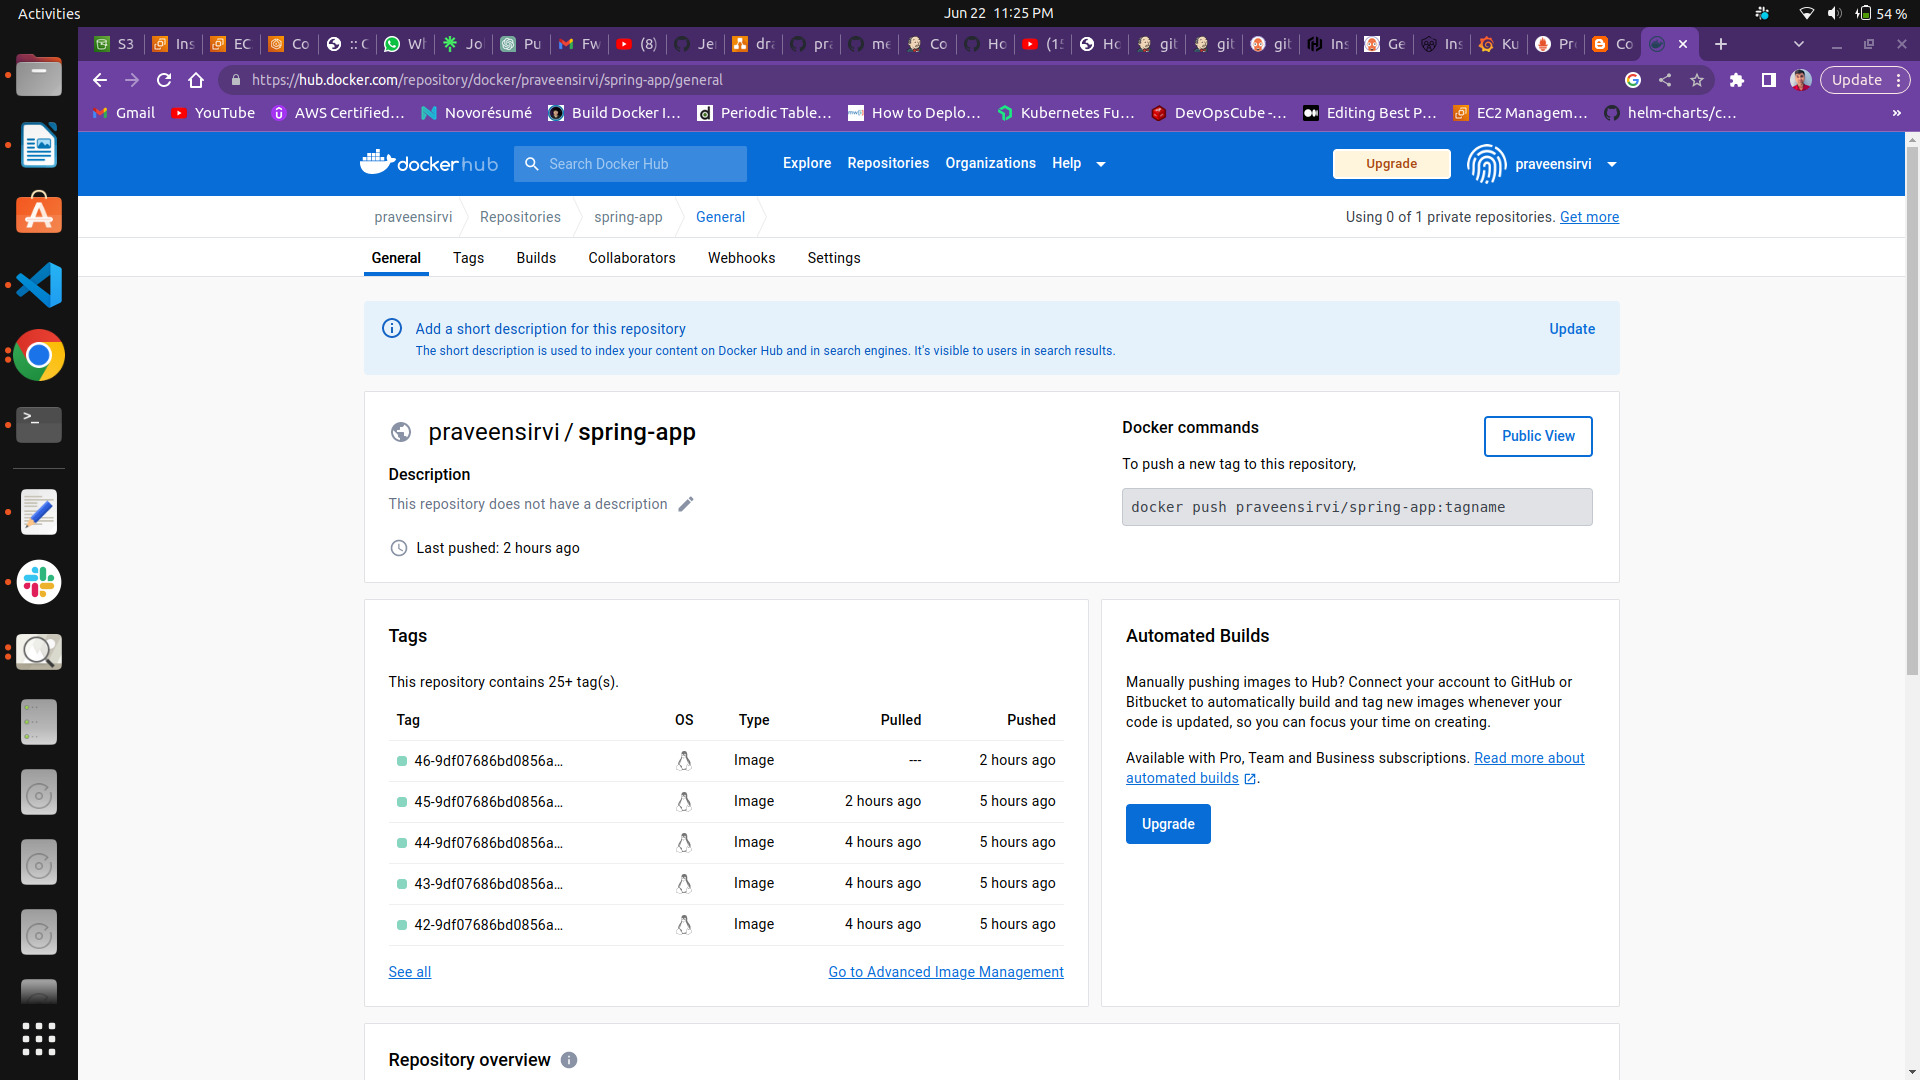Open Visual Studio Code from the dock
Image resolution: width=1920 pixels, height=1080 pixels.
point(39,285)
